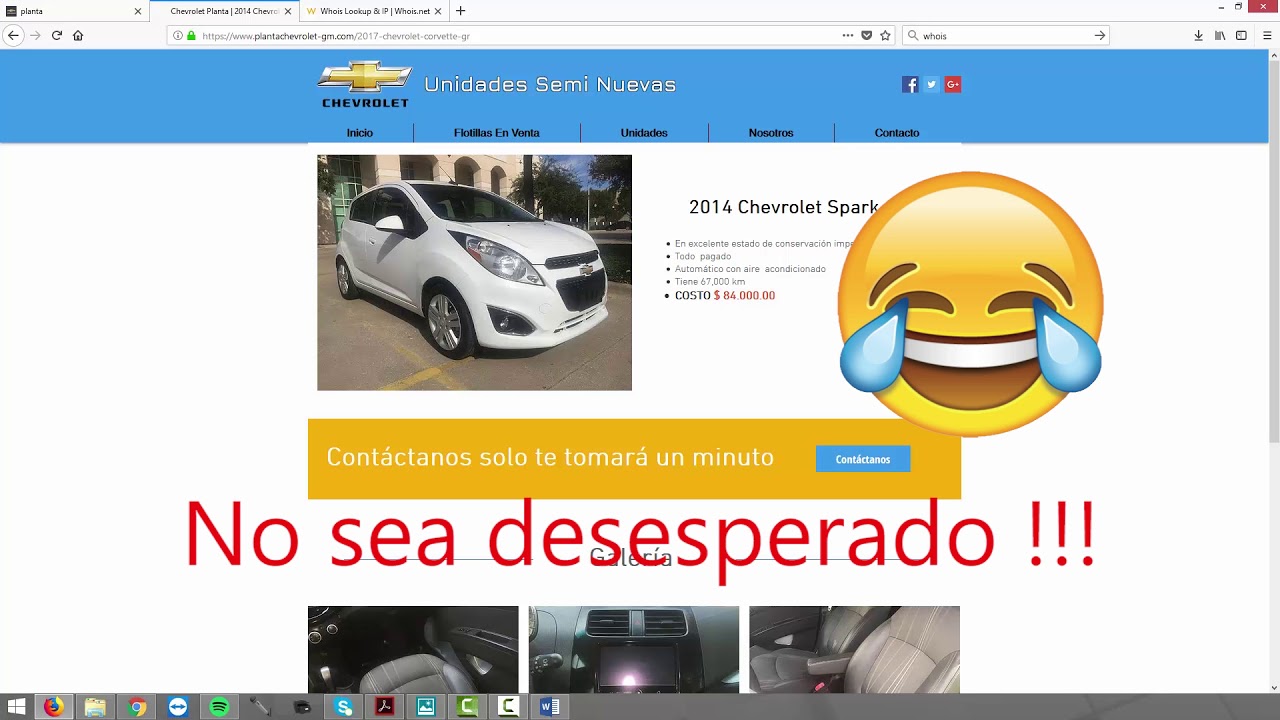Screen dimensions: 1280x720
Task: Bookmark this page with the star icon
Action: click(x=885, y=35)
